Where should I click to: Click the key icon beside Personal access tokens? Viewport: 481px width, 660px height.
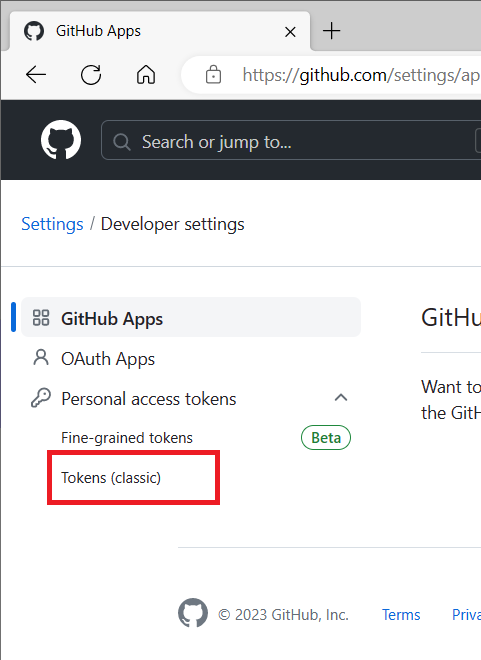pos(41,398)
